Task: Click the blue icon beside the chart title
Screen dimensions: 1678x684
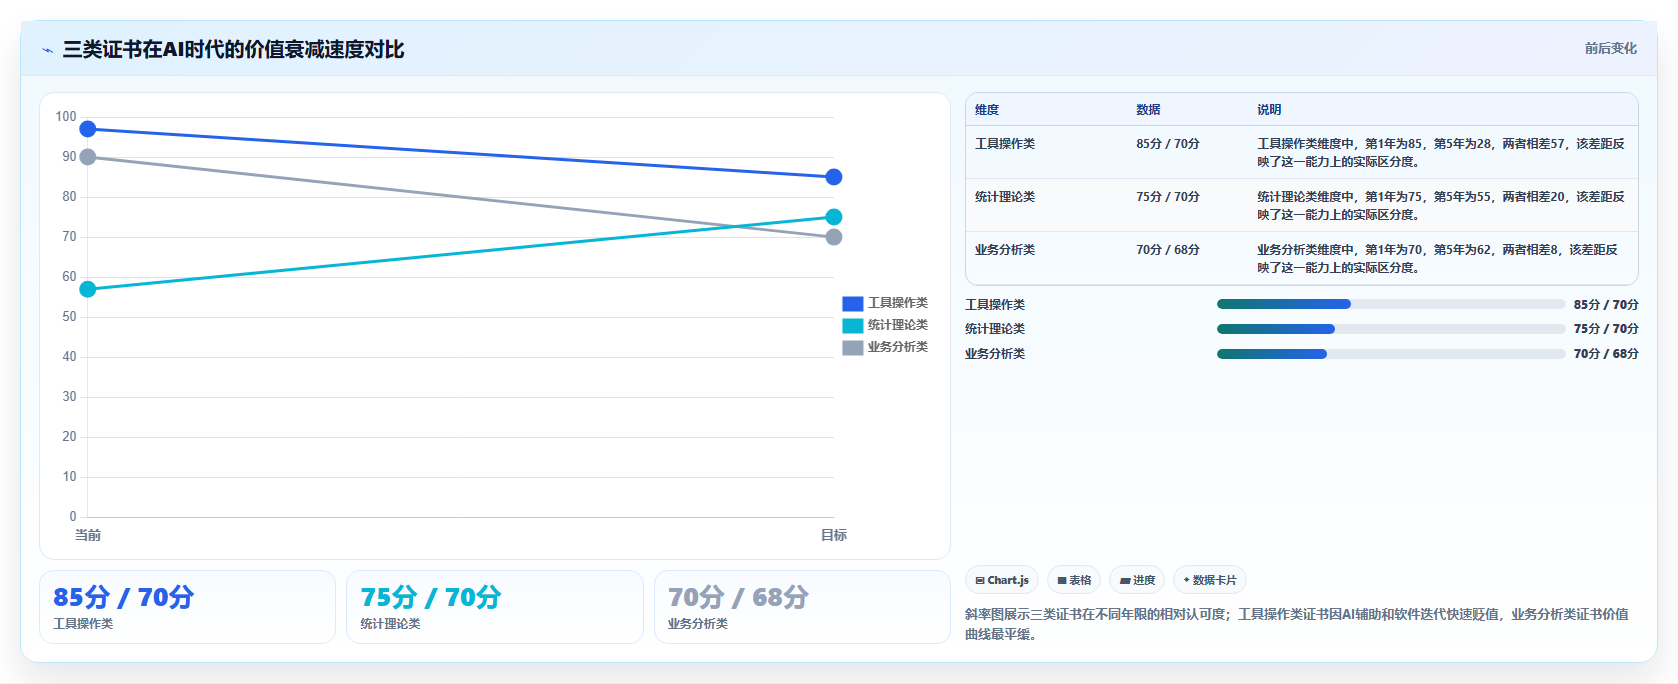Action: tap(47, 50)
